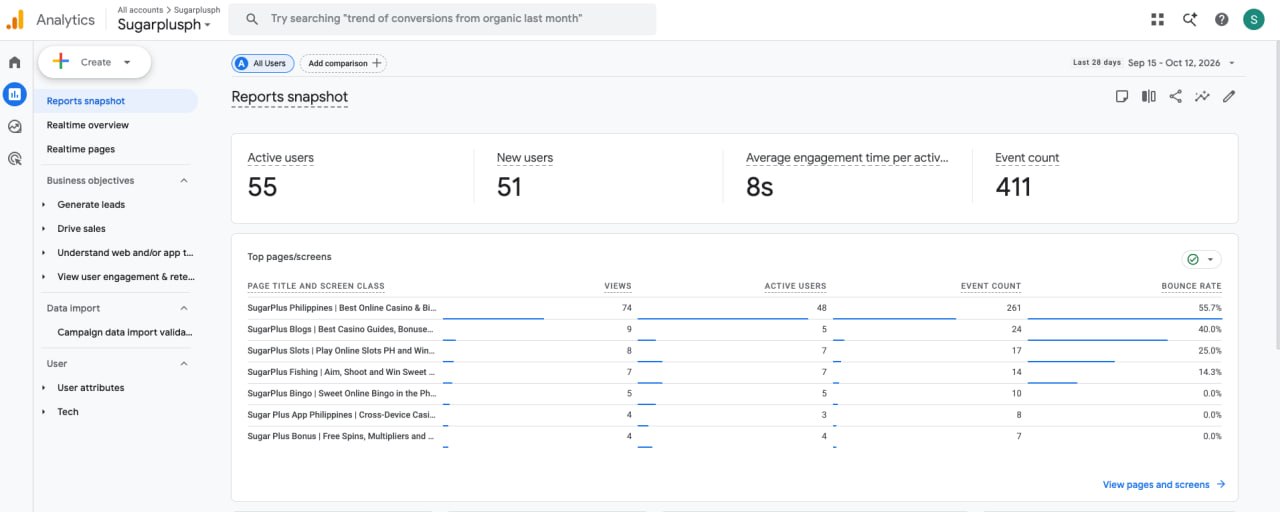Open View pages and screens link

click(x=1156, y=485)
